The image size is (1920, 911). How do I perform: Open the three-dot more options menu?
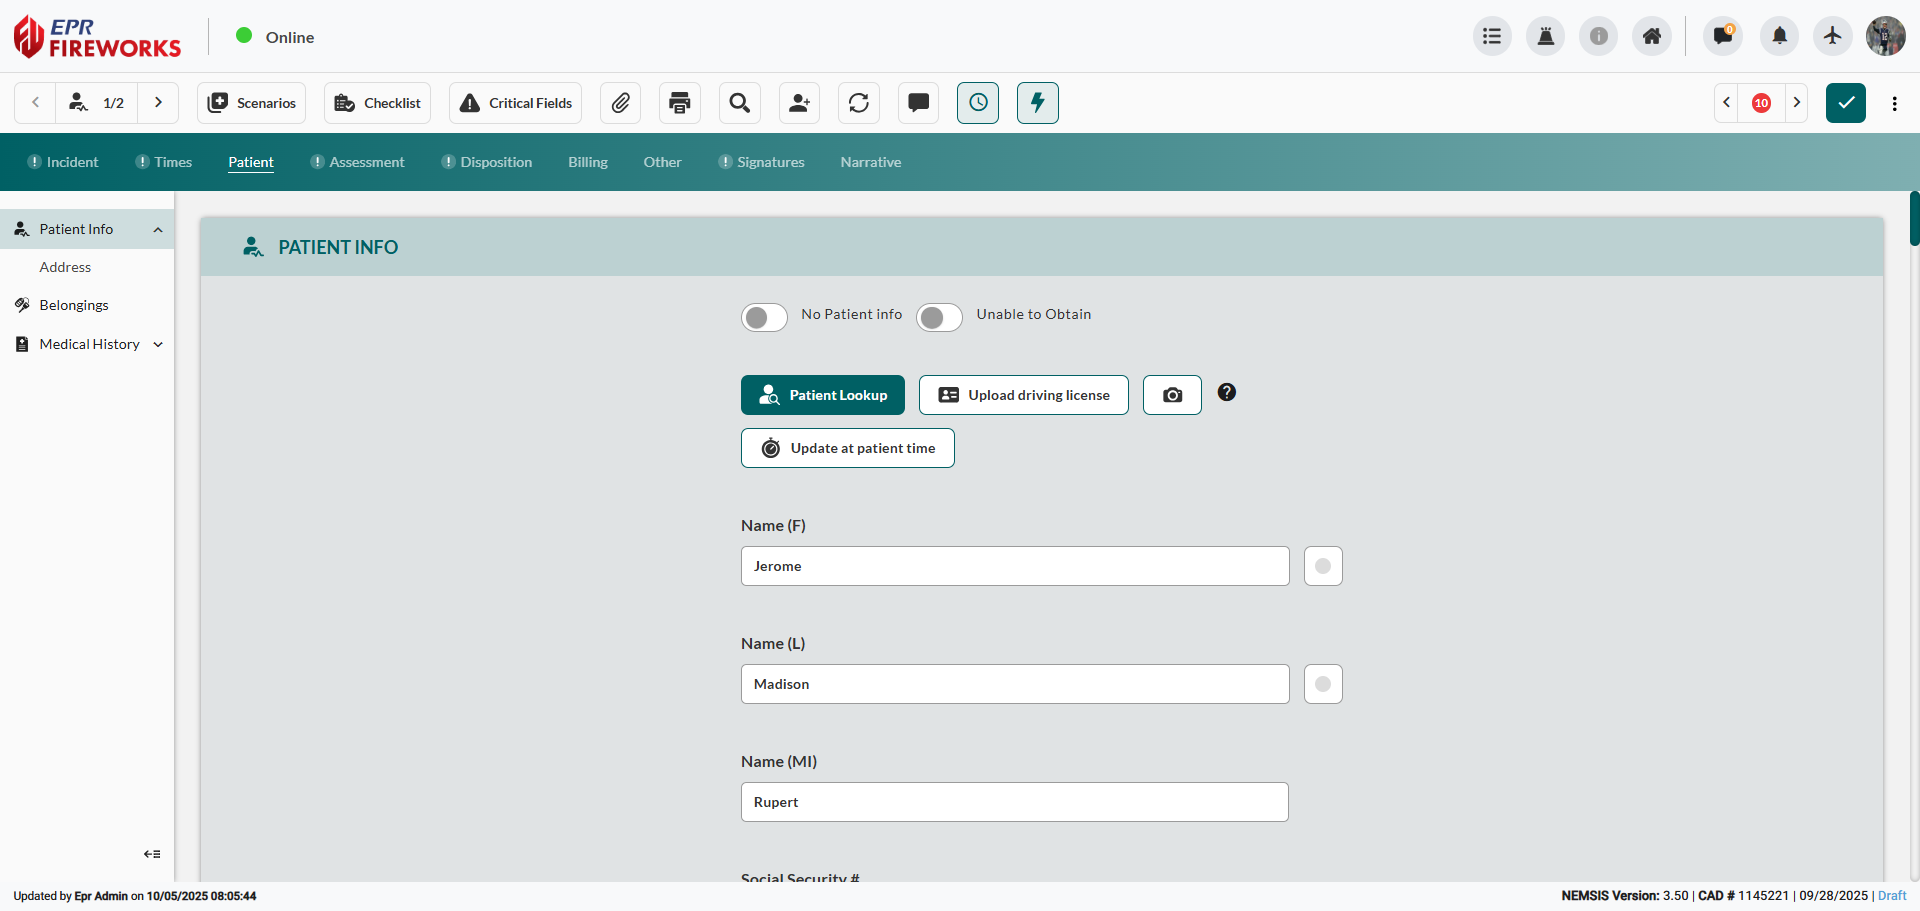point(1894,103)
